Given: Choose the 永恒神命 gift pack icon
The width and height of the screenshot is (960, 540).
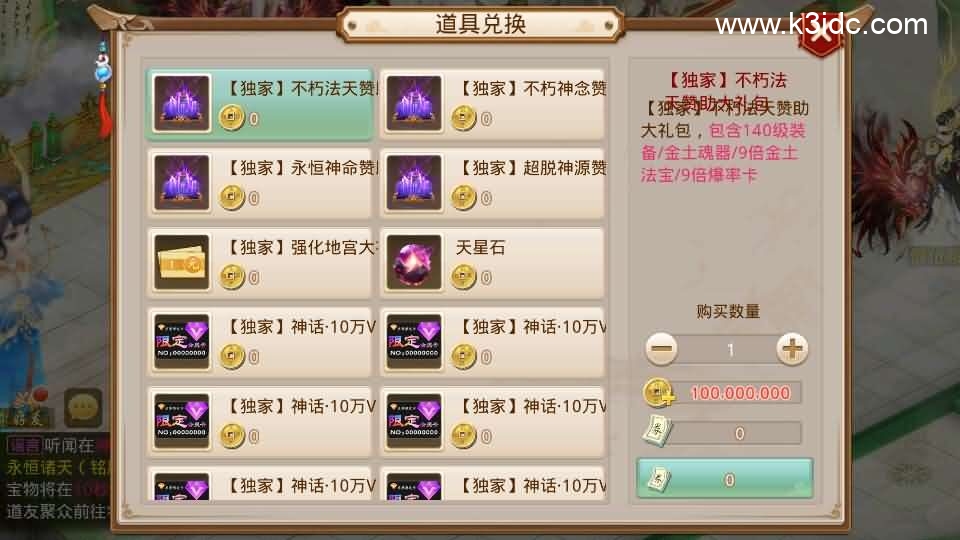Looking at the screenshot, I should (182, 182).
